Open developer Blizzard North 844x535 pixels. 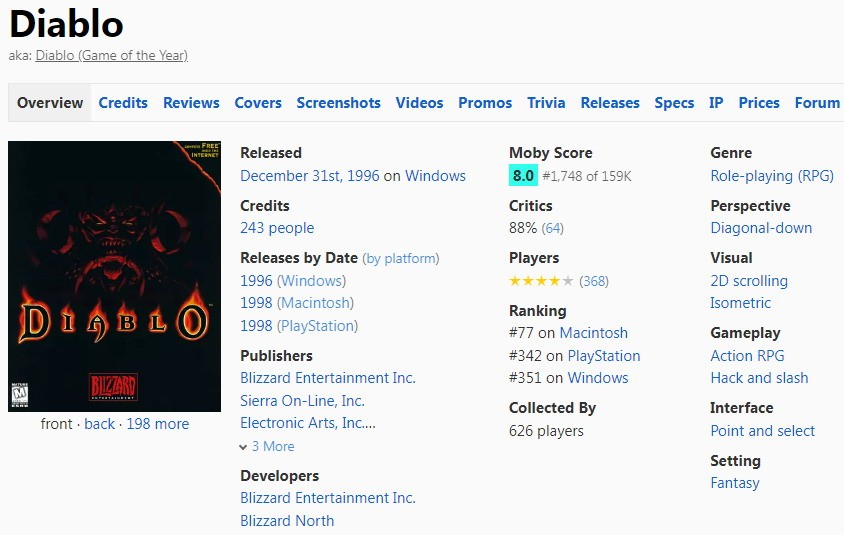click(x=287, y=520)
